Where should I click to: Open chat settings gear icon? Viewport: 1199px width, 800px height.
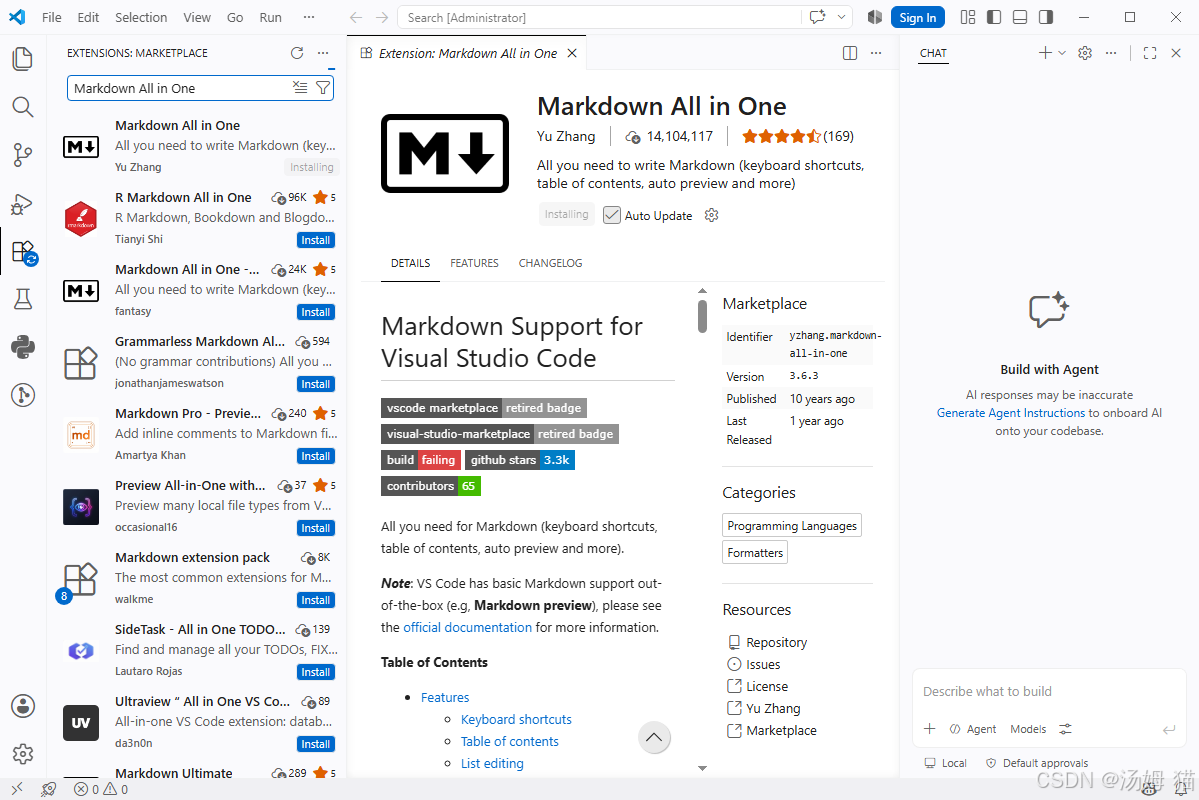[1084, 53]
